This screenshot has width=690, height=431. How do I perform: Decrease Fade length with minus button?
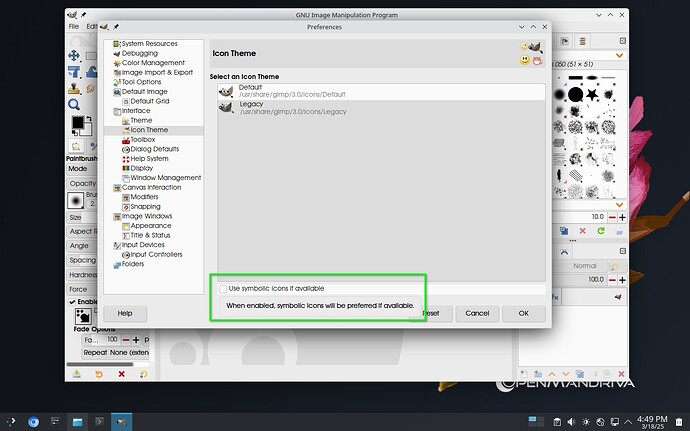coord(126,340)
